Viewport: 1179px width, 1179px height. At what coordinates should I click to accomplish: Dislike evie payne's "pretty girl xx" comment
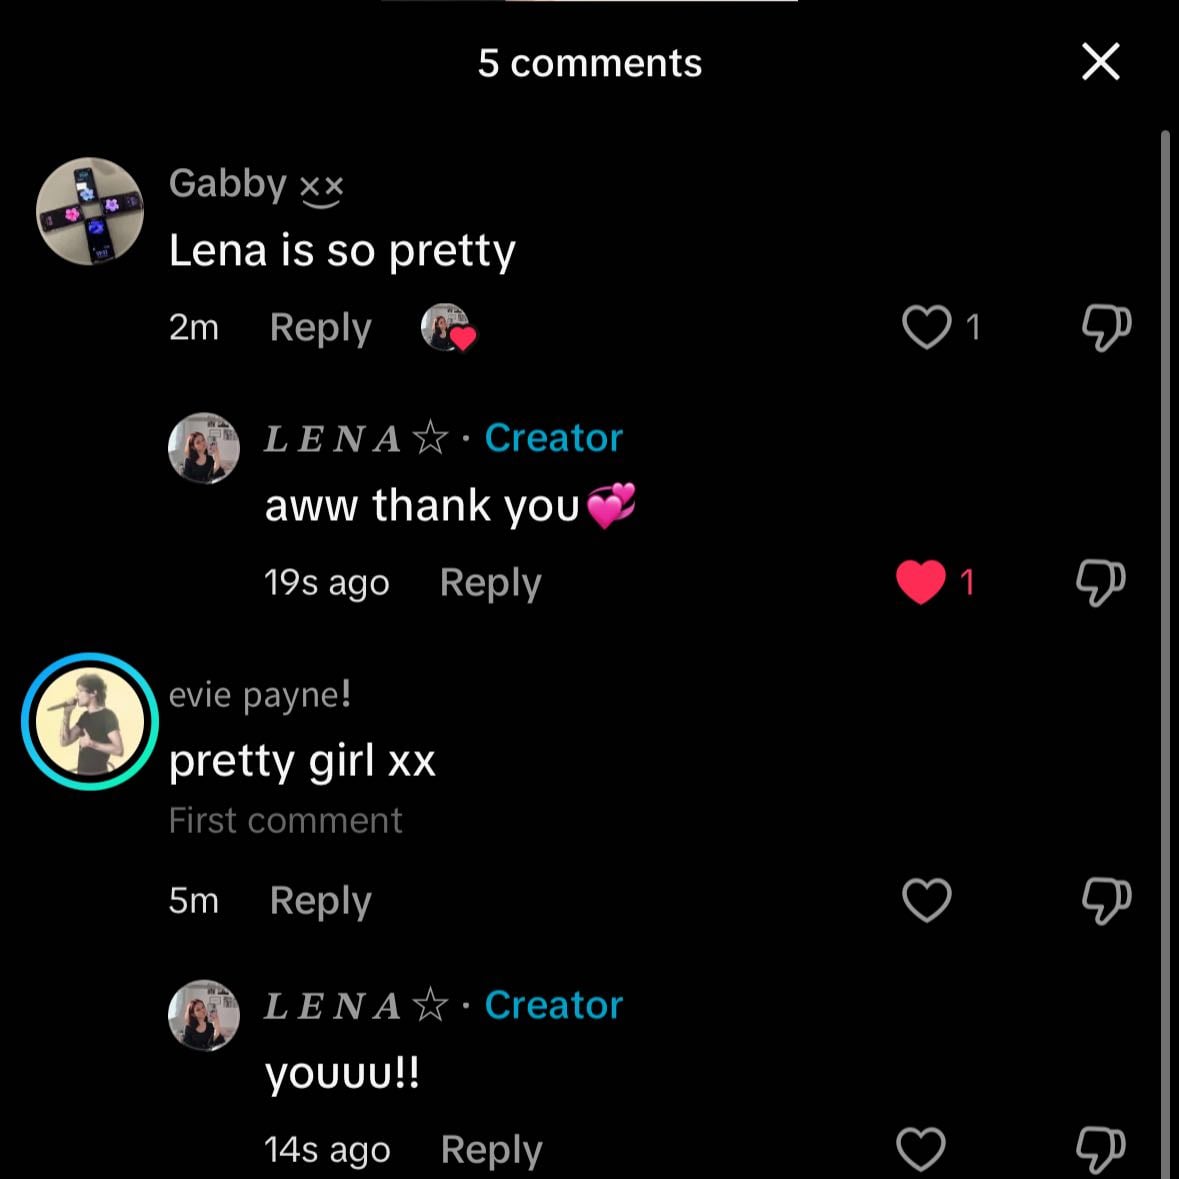tap(1106, 900)
